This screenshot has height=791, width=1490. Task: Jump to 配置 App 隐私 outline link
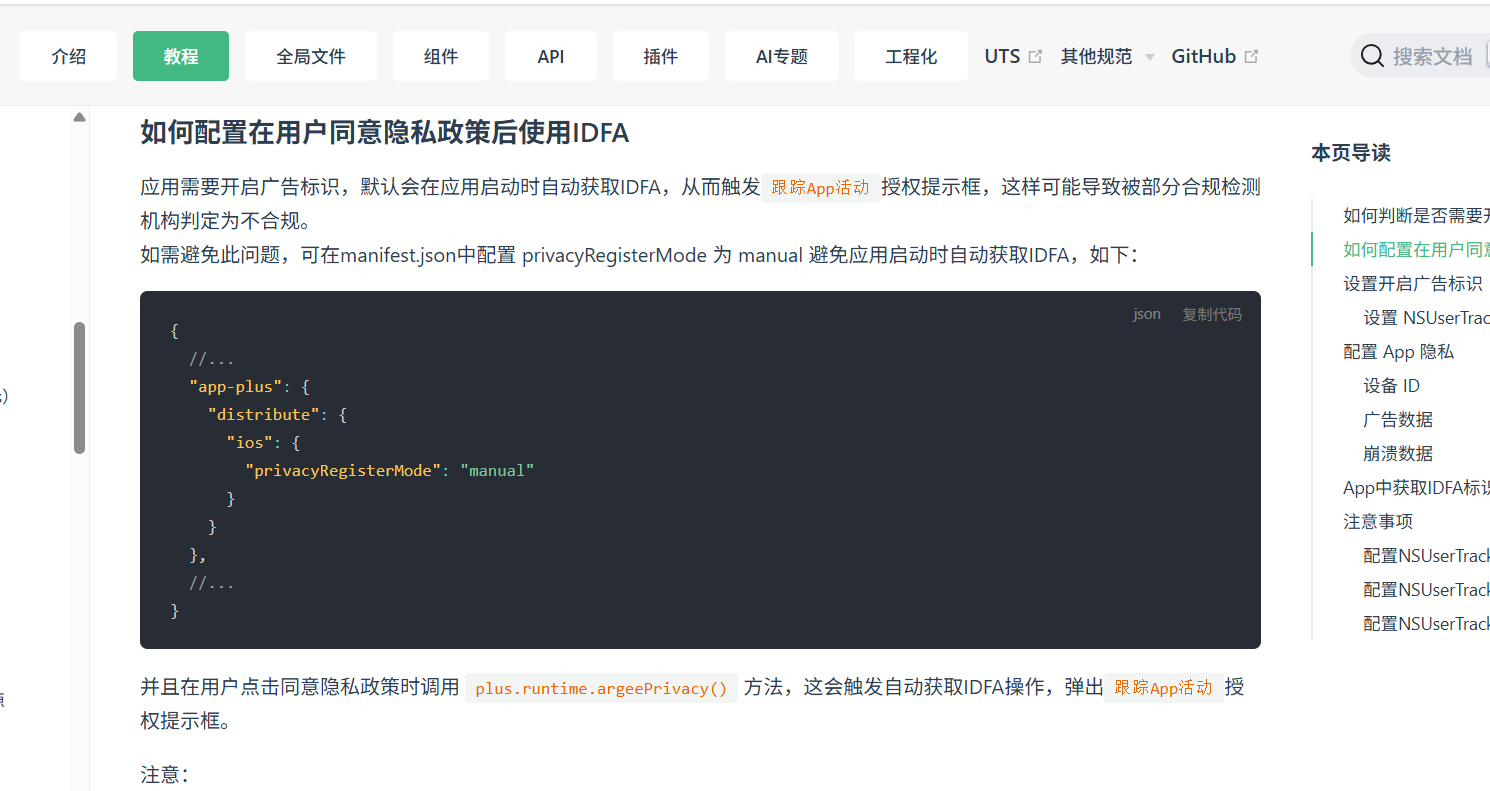click(1398, 352)
